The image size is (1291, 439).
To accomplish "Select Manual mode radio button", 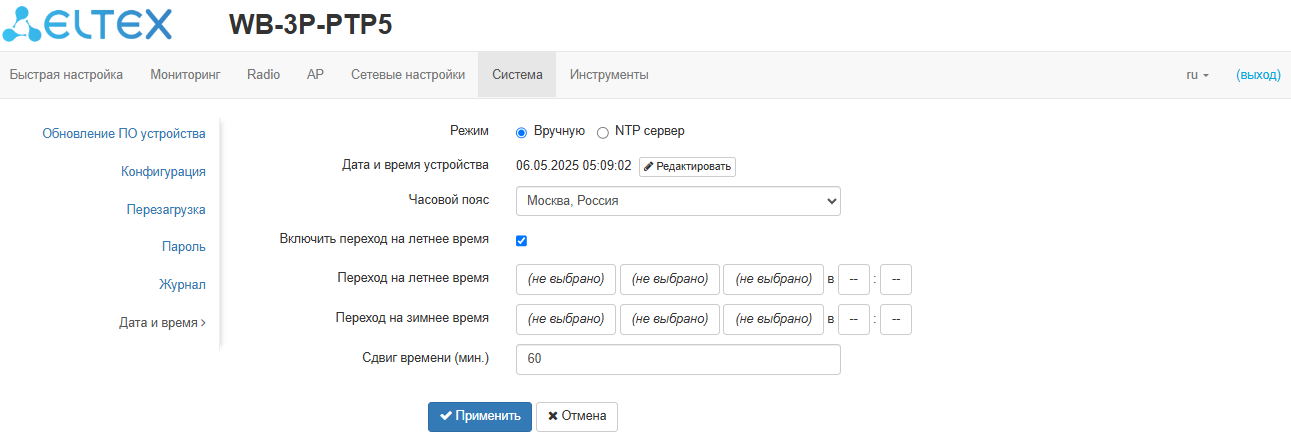I will point(521,132).
